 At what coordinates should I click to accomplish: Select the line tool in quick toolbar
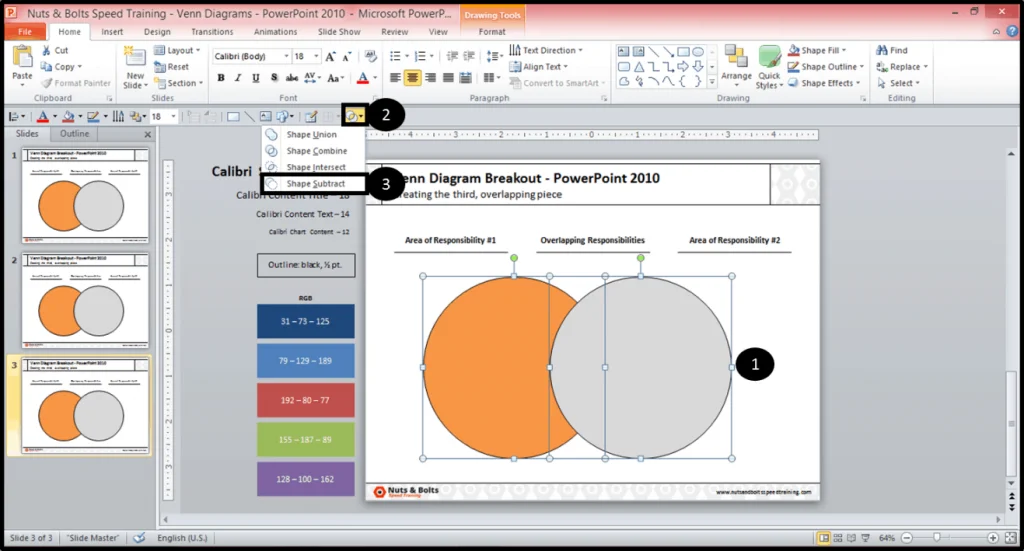249,116
